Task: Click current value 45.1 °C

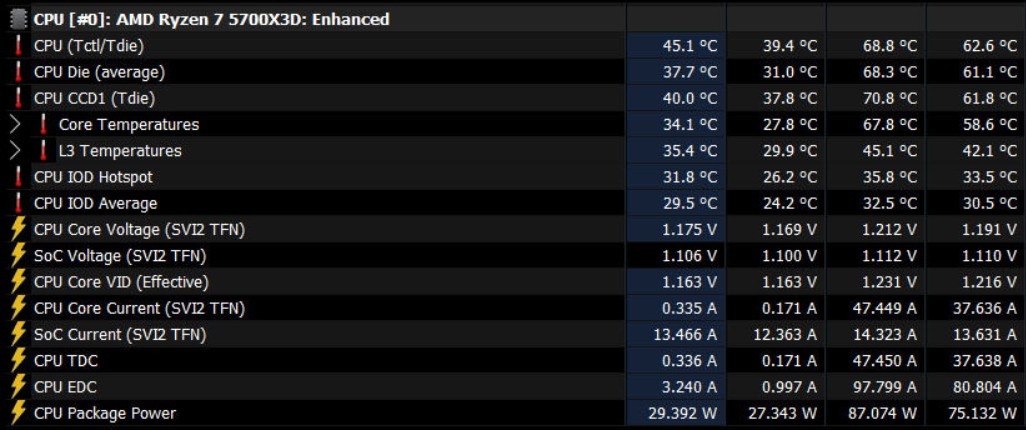Action: 690,46
